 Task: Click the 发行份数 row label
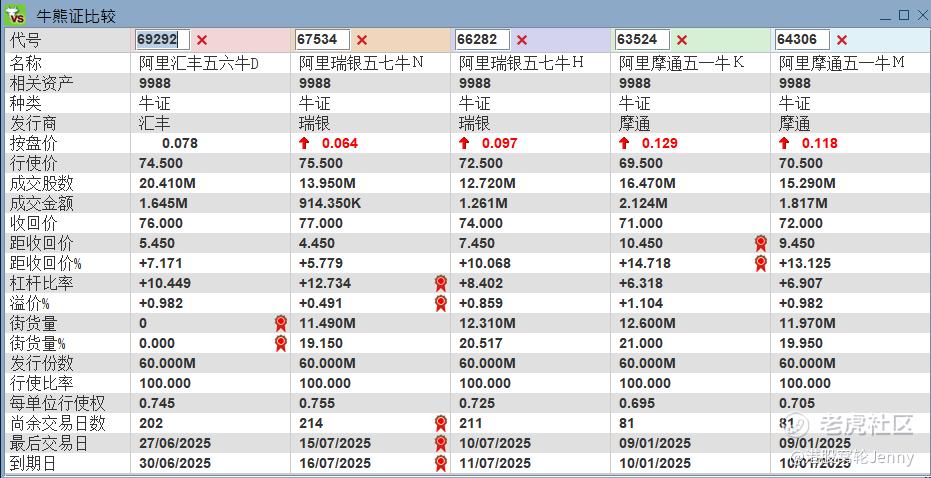[42, 363]
